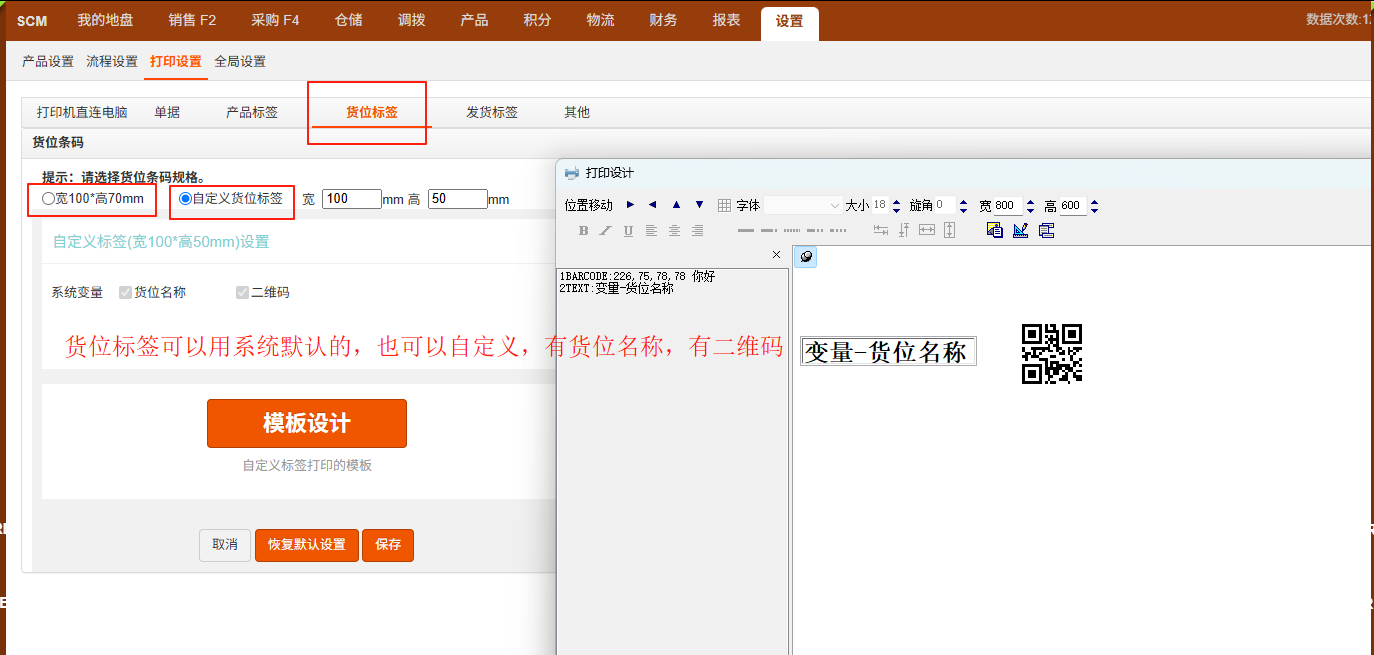Click the 恢复默认设置 button

tap(307, 545)
